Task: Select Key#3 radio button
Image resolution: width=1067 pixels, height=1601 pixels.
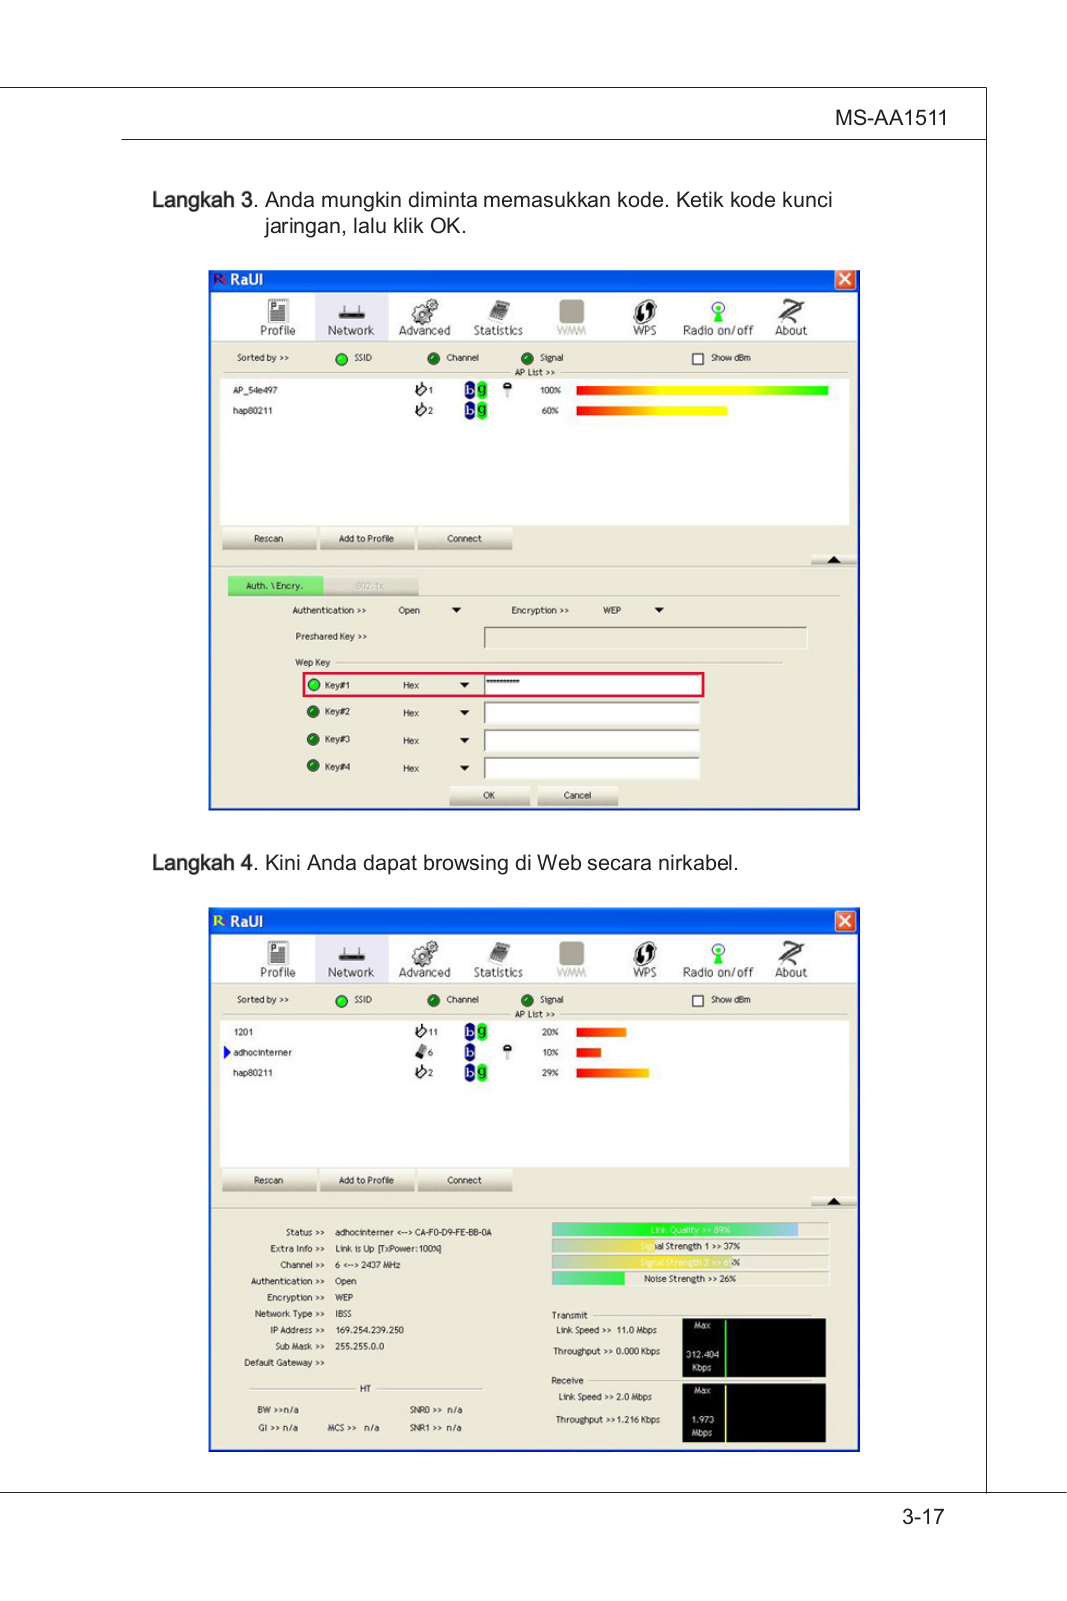Action: coord(314,739)
